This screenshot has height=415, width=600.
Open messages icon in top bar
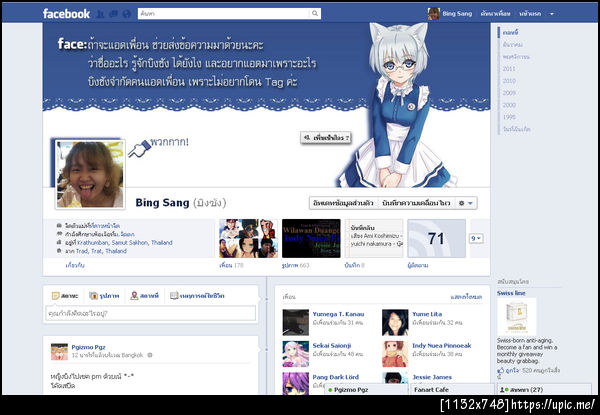coord(113,14)
